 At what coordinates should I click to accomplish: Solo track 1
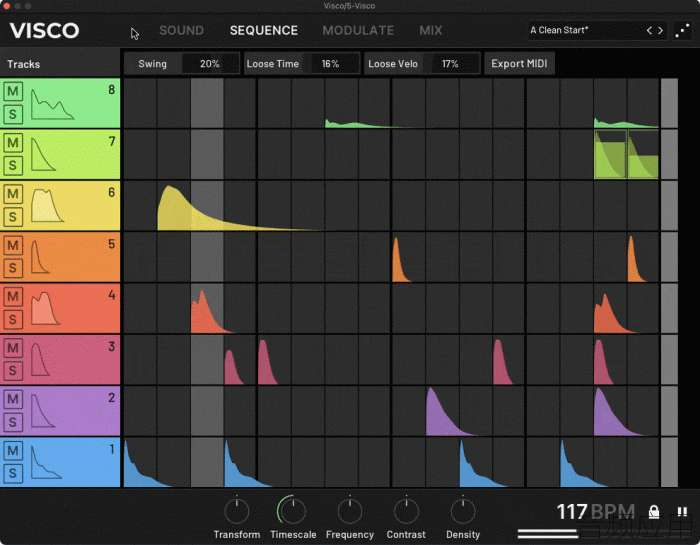13,474
